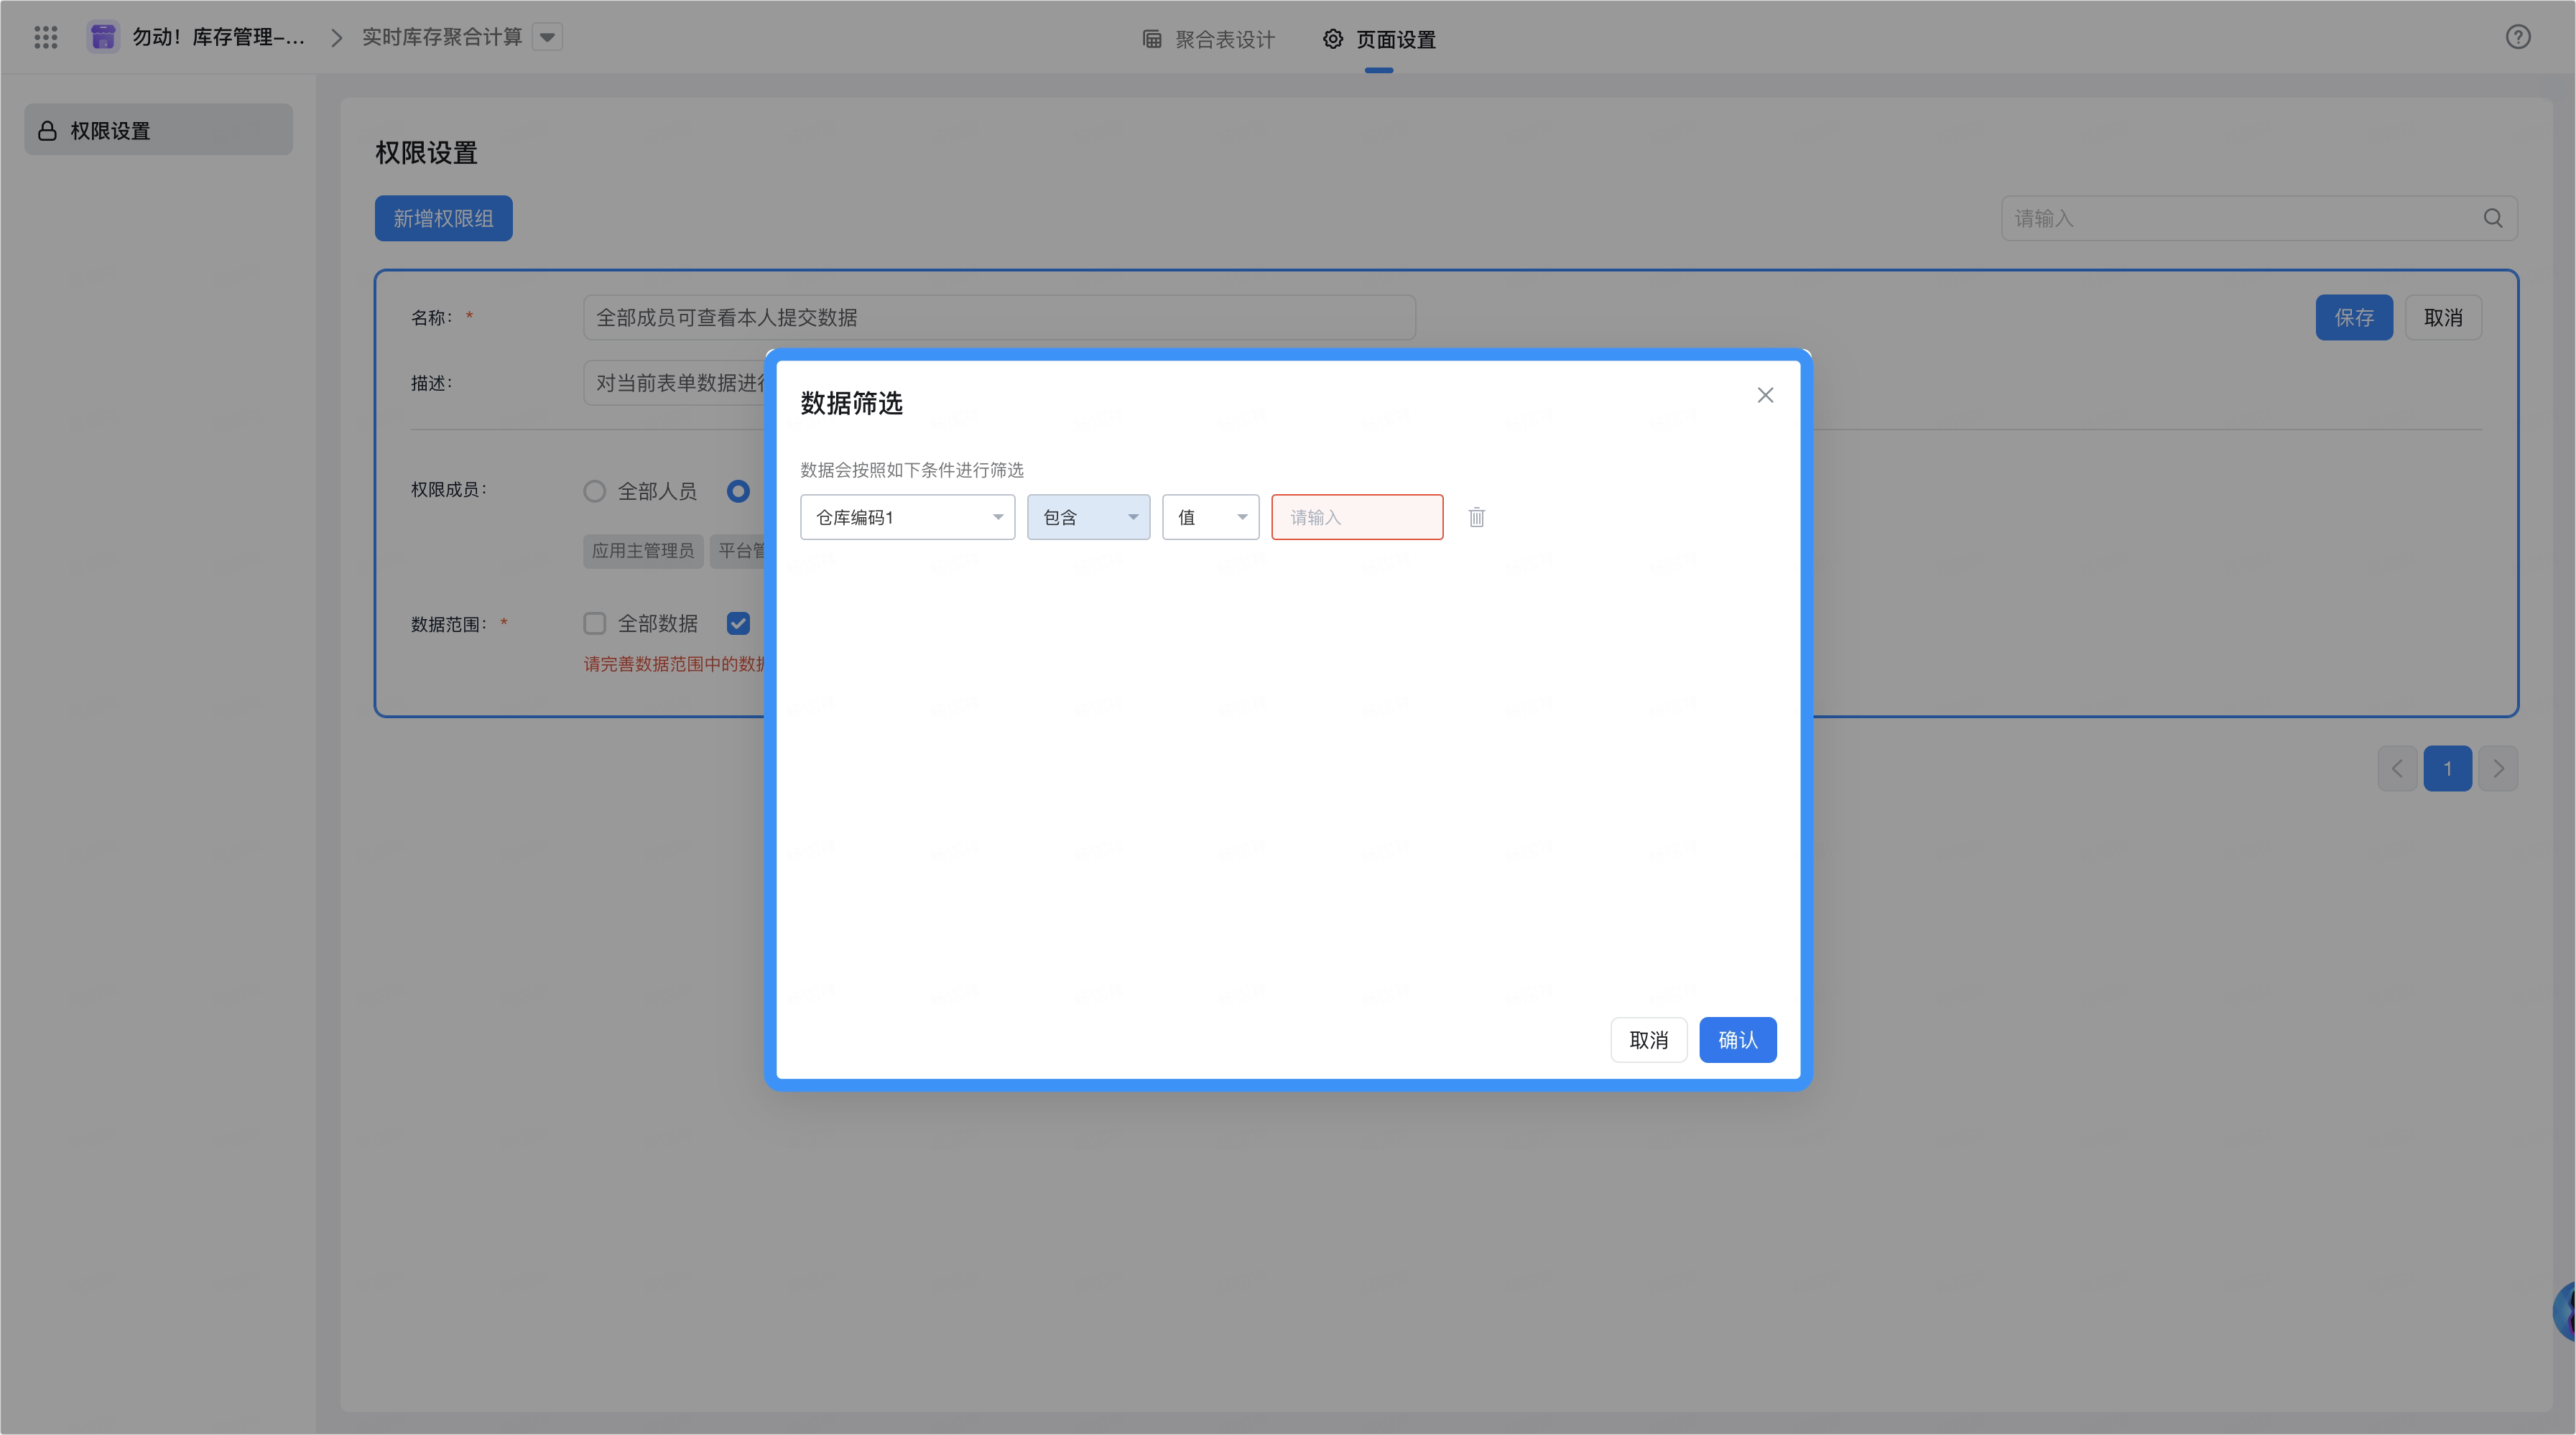Delete the filter condition with trash icon
Image resolution: width=2576 pixels, height=1435 pixels.
click(x=1476, y=517)
